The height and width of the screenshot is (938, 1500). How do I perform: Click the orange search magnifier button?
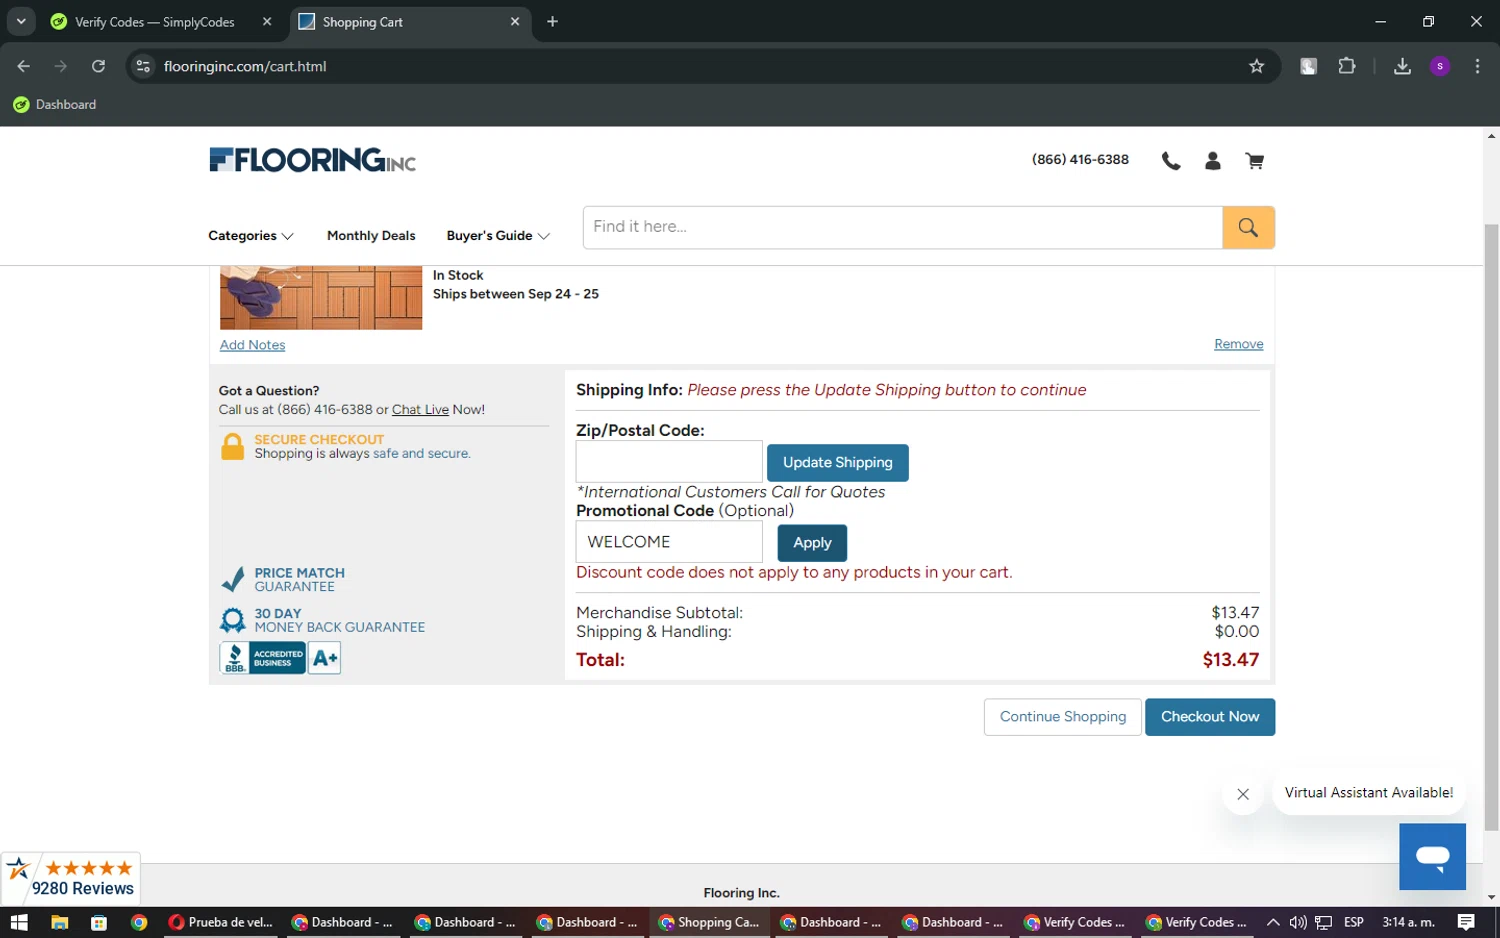click(1247, 228)
